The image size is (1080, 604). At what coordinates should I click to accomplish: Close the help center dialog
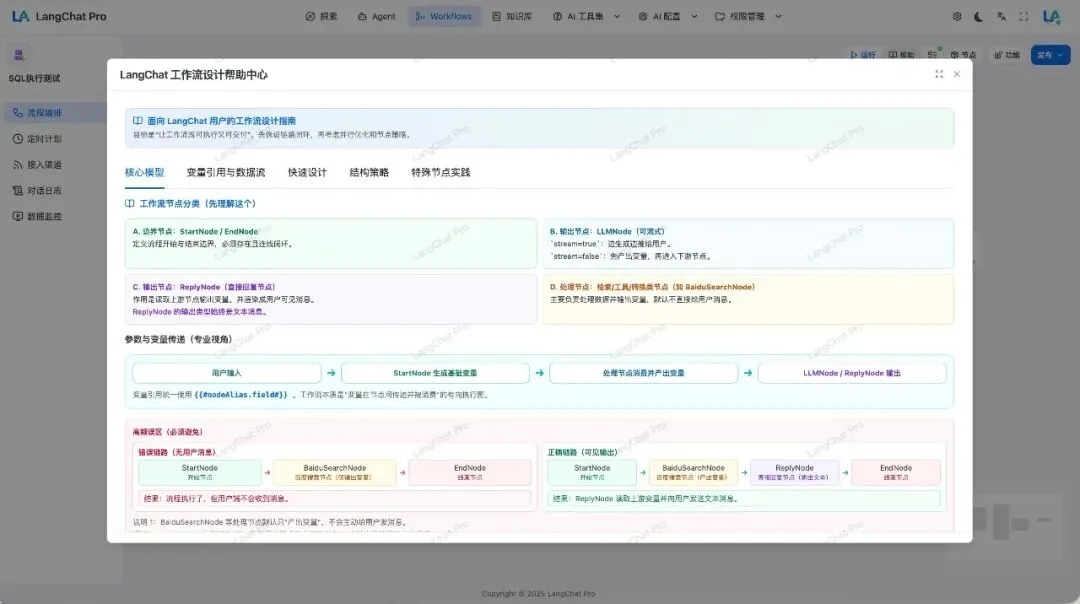[957, 74]
